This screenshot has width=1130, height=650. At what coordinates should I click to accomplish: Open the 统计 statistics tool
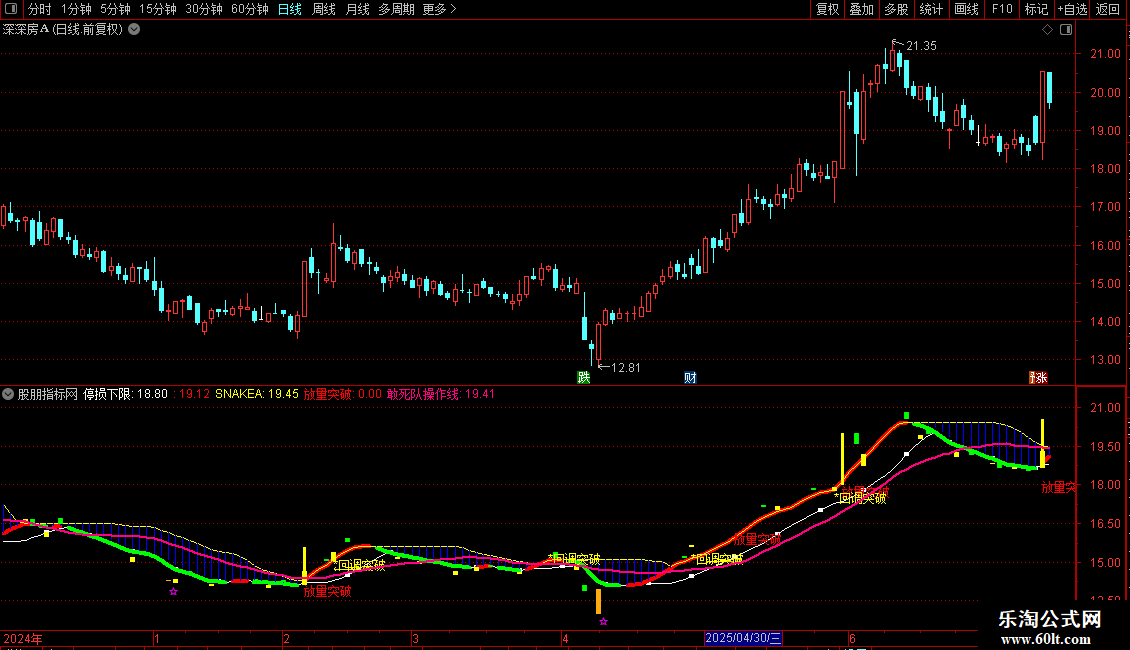coord(931,9)
